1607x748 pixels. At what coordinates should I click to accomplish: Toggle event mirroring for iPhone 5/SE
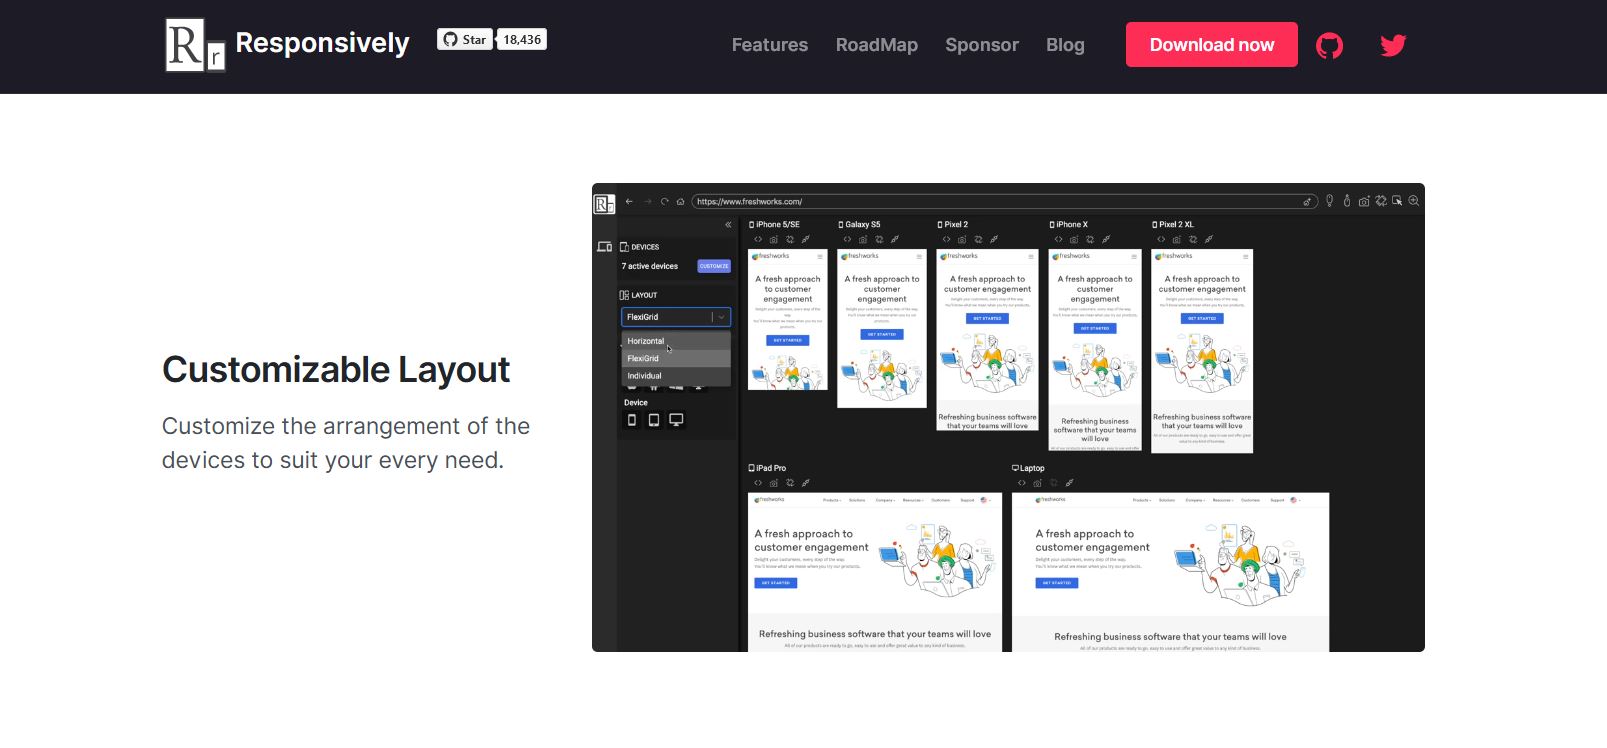[806, 240]
